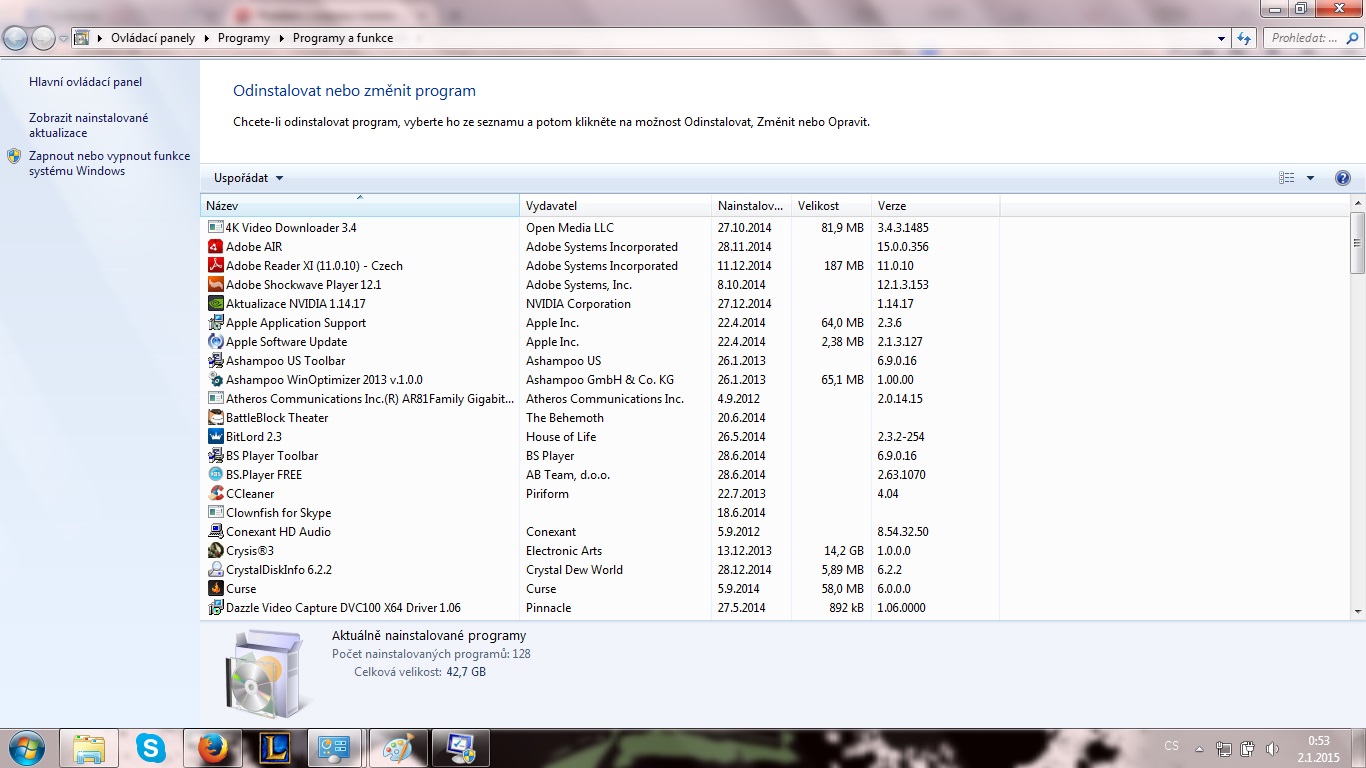
Task: Go back with the navigation back arrow
Action: [x=16, y=38]
